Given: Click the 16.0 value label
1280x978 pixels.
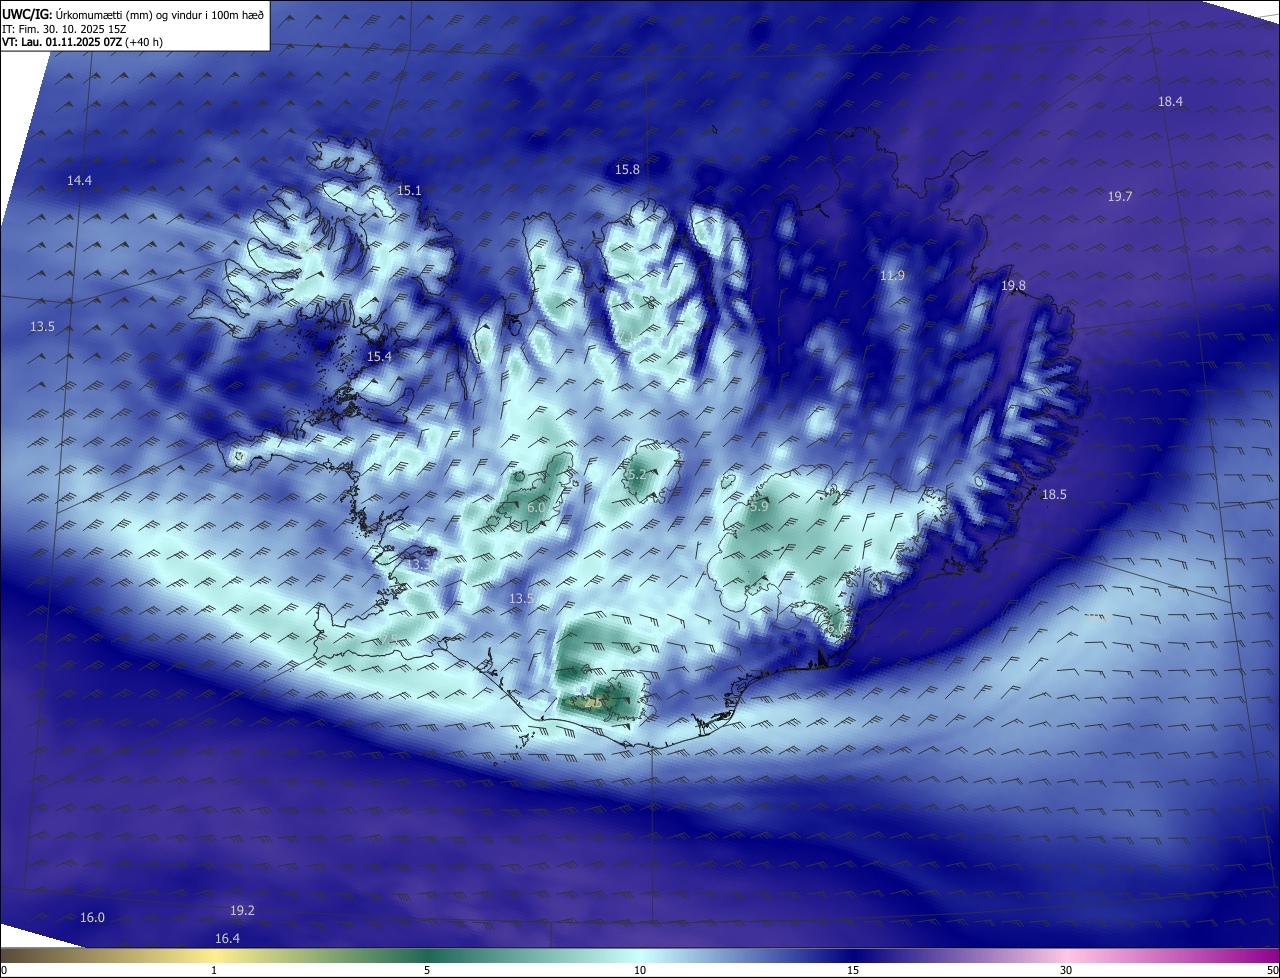Looking at the screenshot, I should click(92, 917).
